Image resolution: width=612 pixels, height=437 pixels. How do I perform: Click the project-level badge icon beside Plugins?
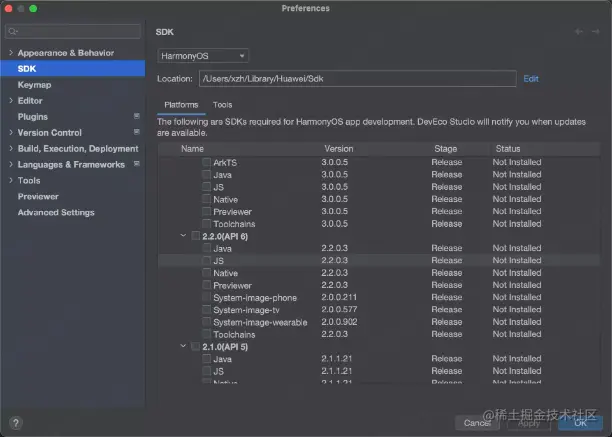[x=137, y=116]
